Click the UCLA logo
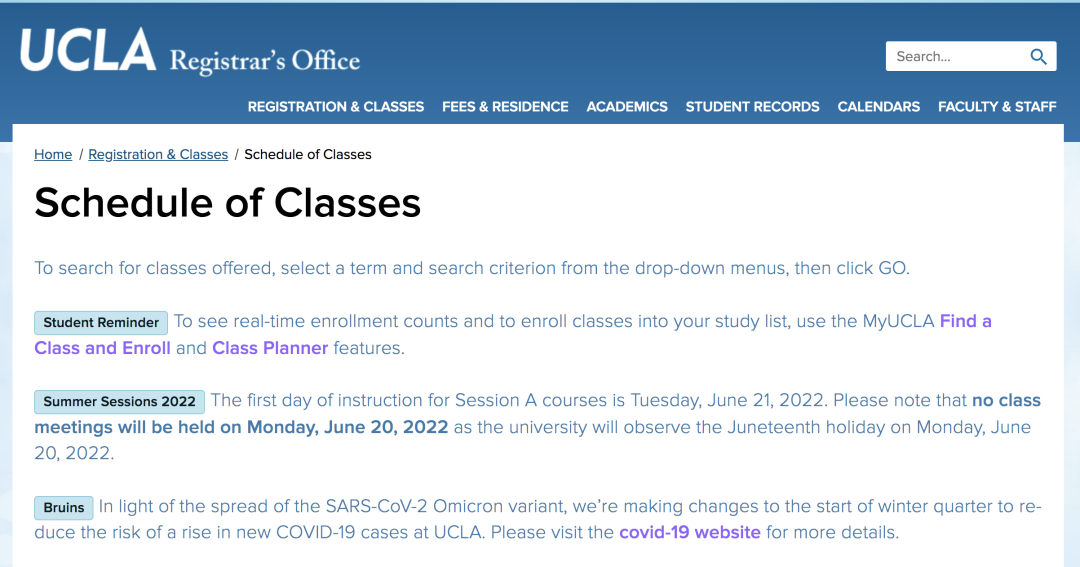The width and height of the screenshot is (1080, 567). click(x=88, y=52)
